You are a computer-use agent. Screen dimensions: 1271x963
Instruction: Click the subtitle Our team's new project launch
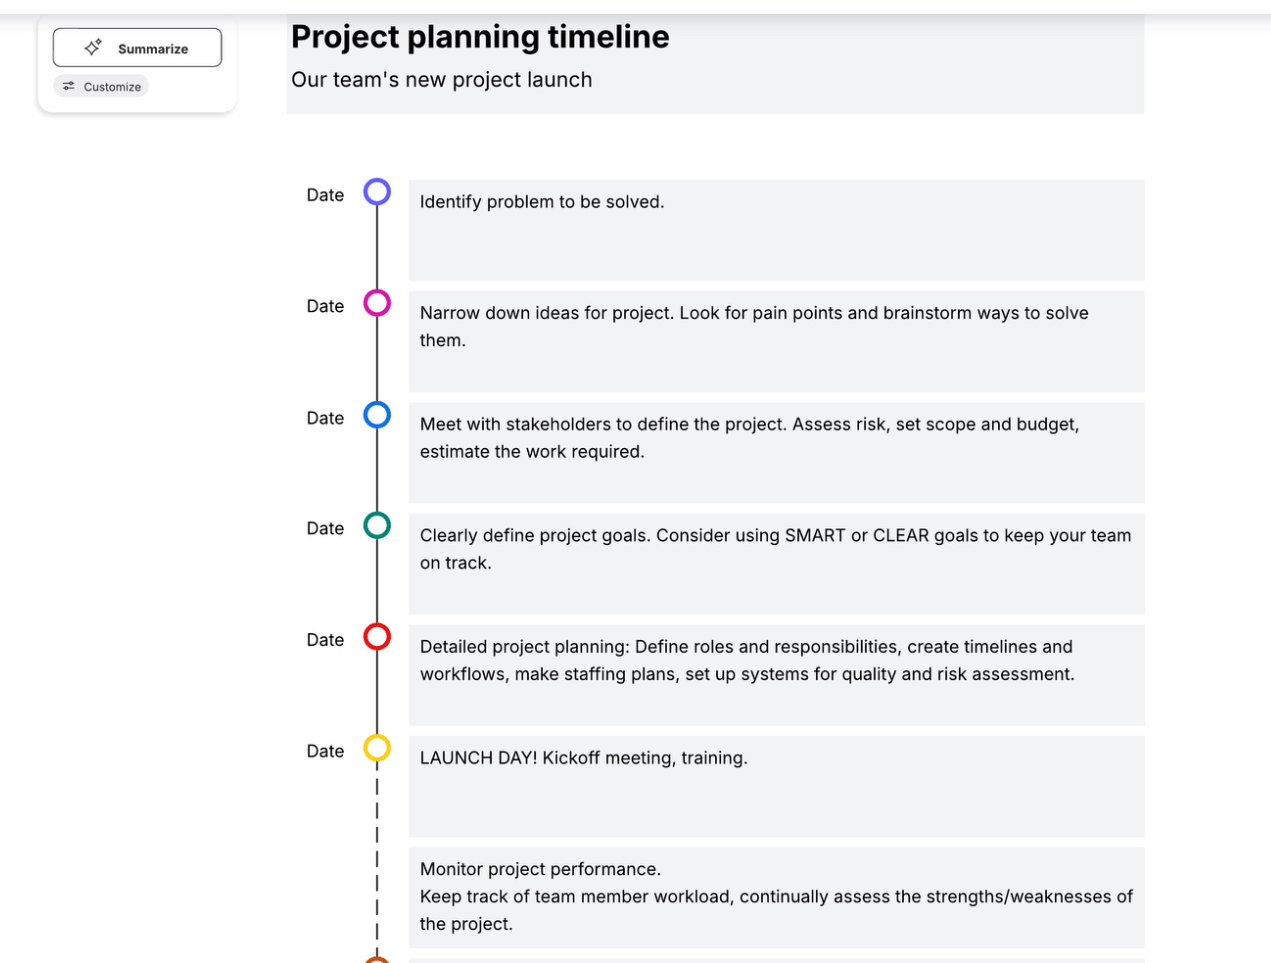pos(441,79)
